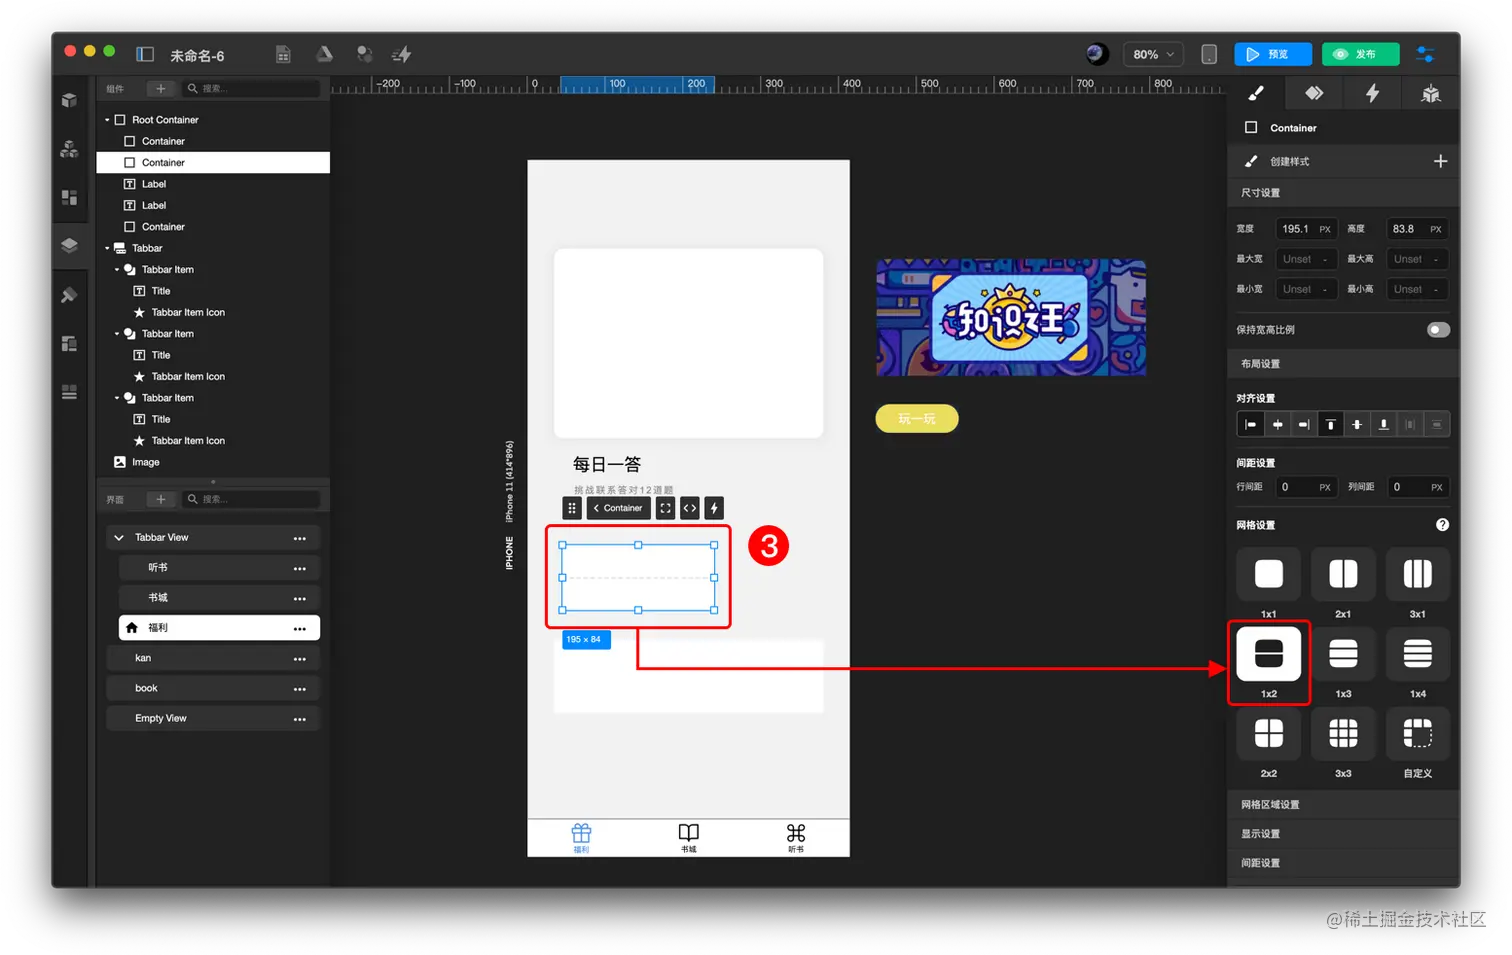Click the help question mark beside 网格设置
1512x955 pixels.
[x=1442, y=525]
